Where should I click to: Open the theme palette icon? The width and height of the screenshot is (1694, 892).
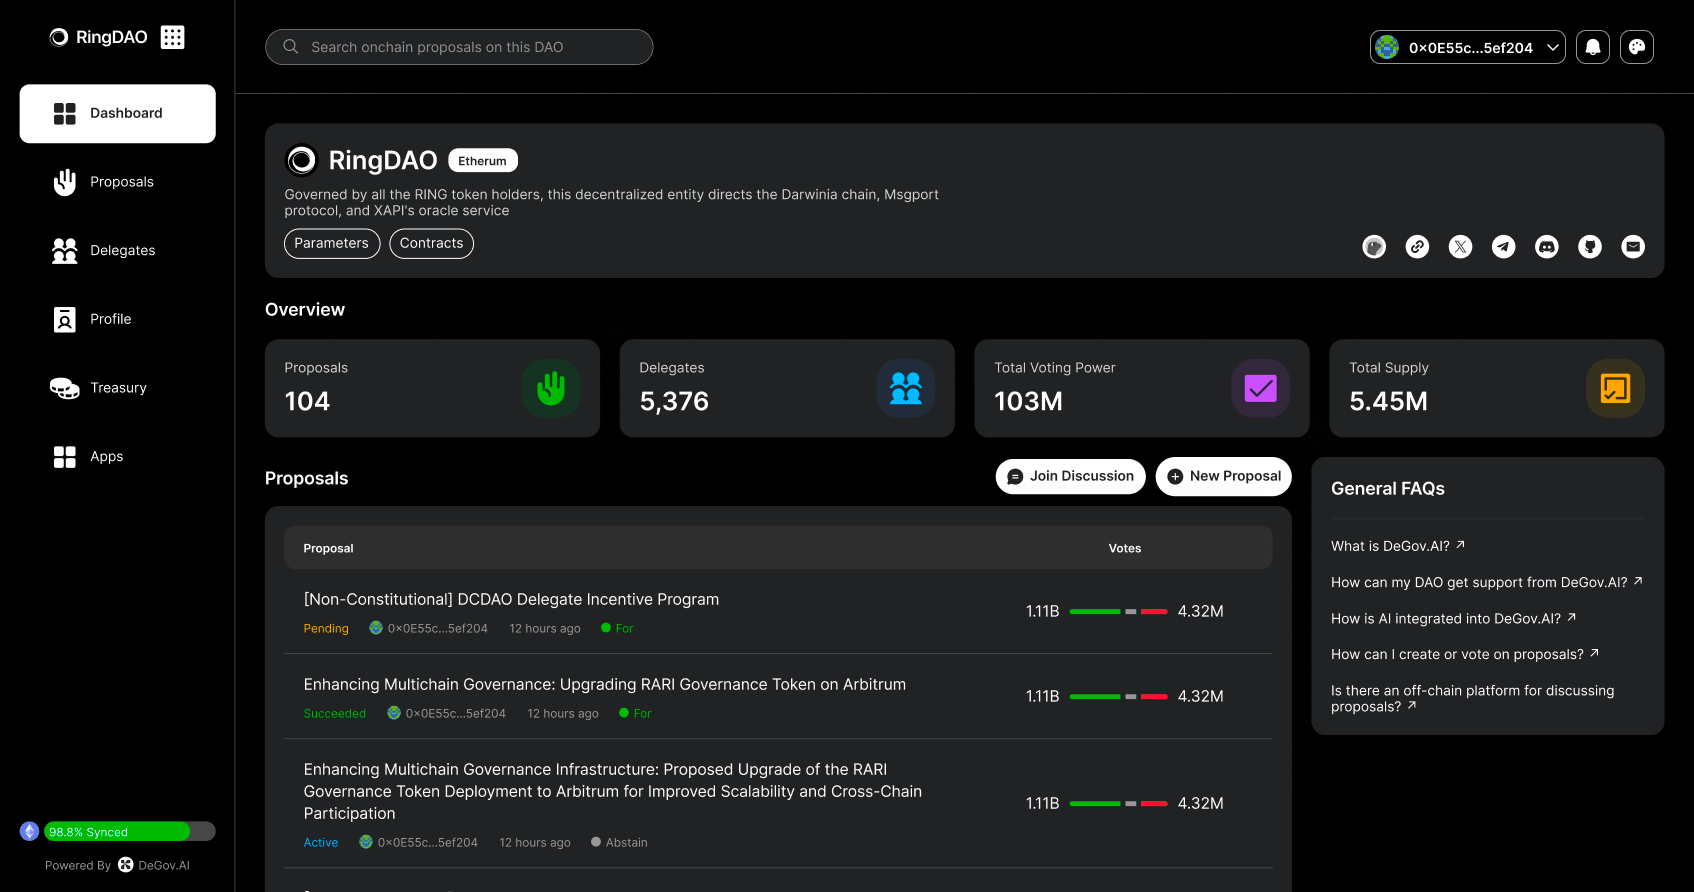coord(1636,47)
